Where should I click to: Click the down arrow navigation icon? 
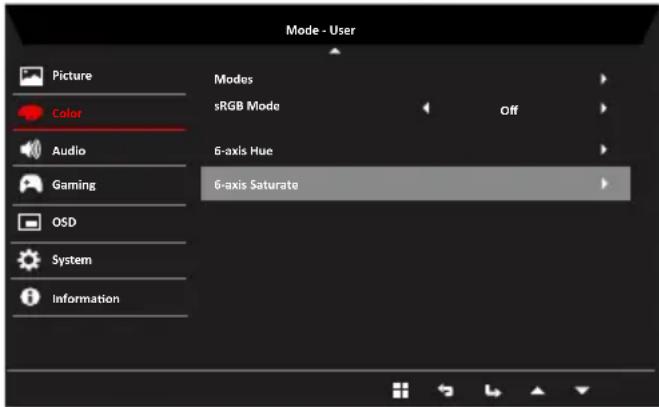tap(582, 391)
